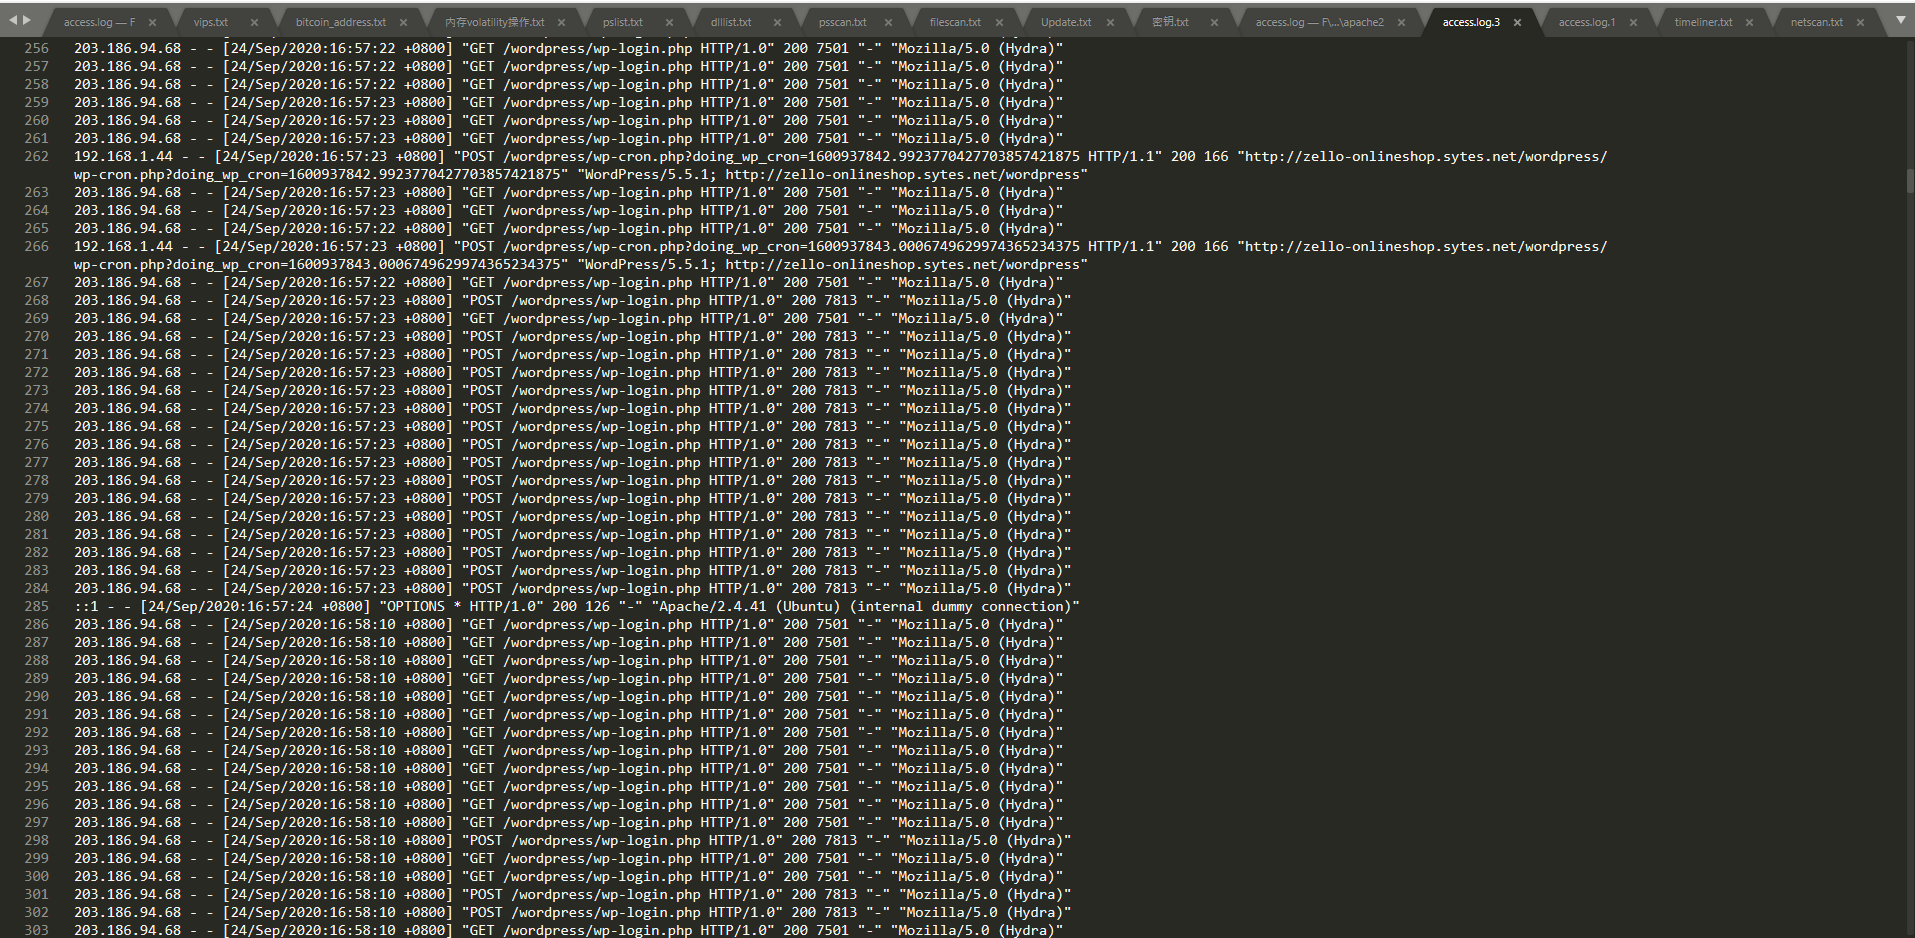Close the bitcoin_address.txt tab

[x=403, y=22]
